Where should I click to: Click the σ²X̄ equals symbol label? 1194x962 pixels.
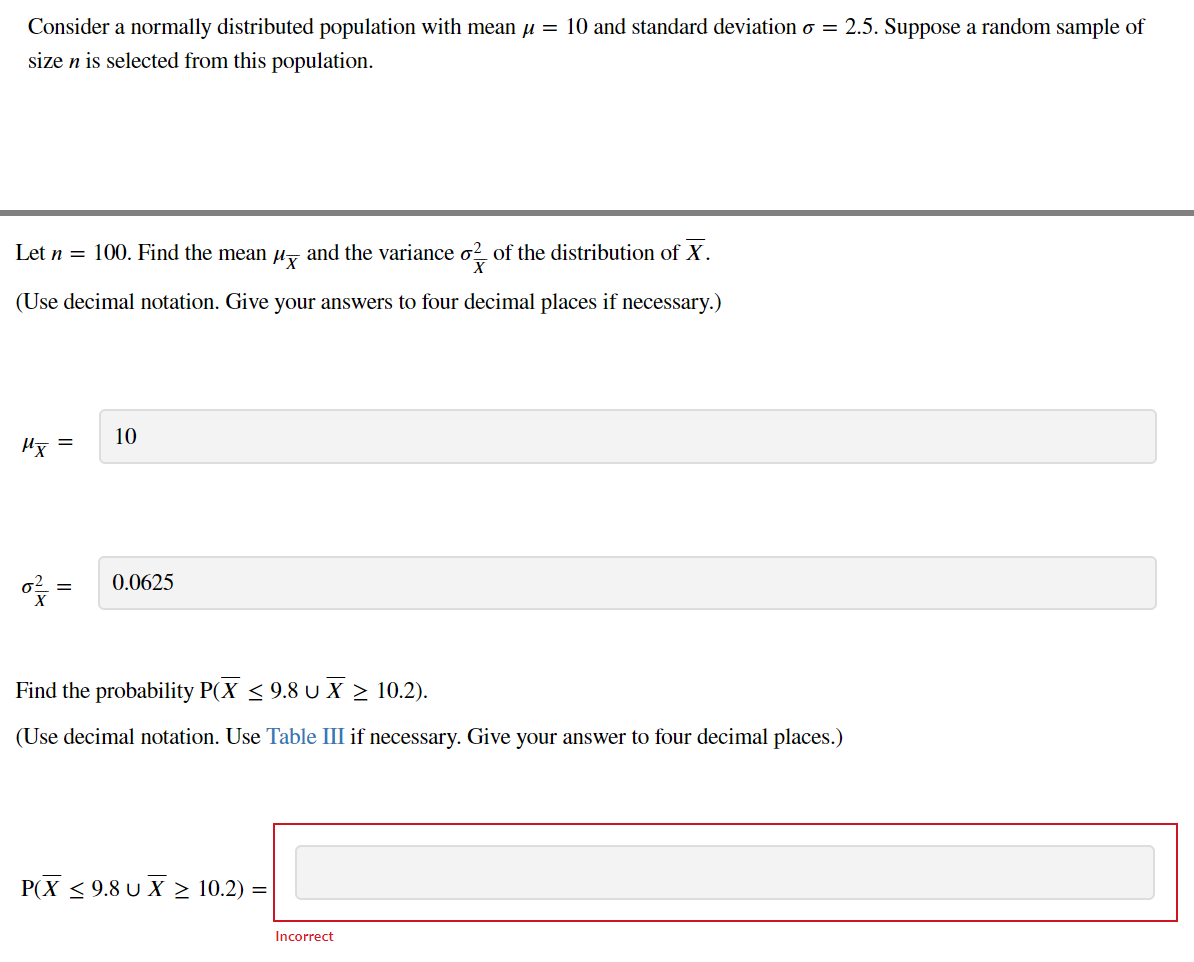(45, 587)
